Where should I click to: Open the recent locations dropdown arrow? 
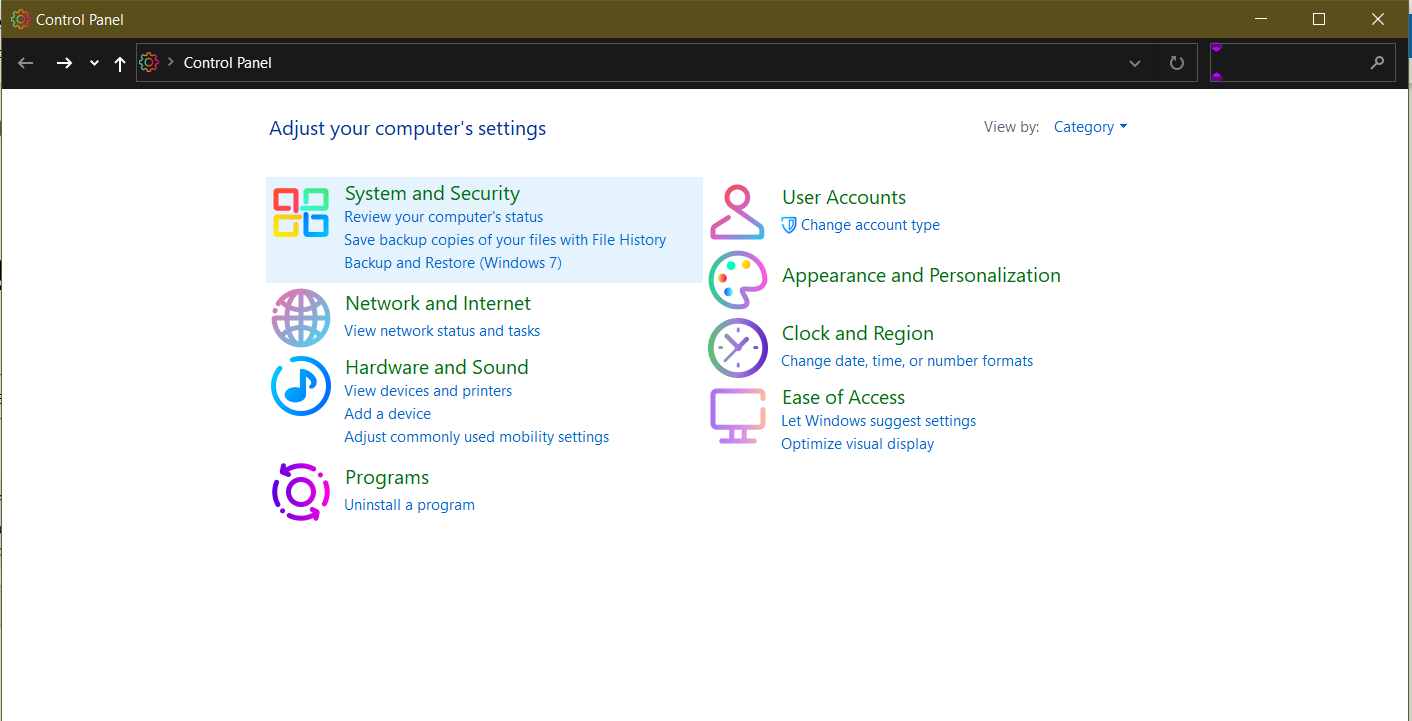(x=94, y=63)
